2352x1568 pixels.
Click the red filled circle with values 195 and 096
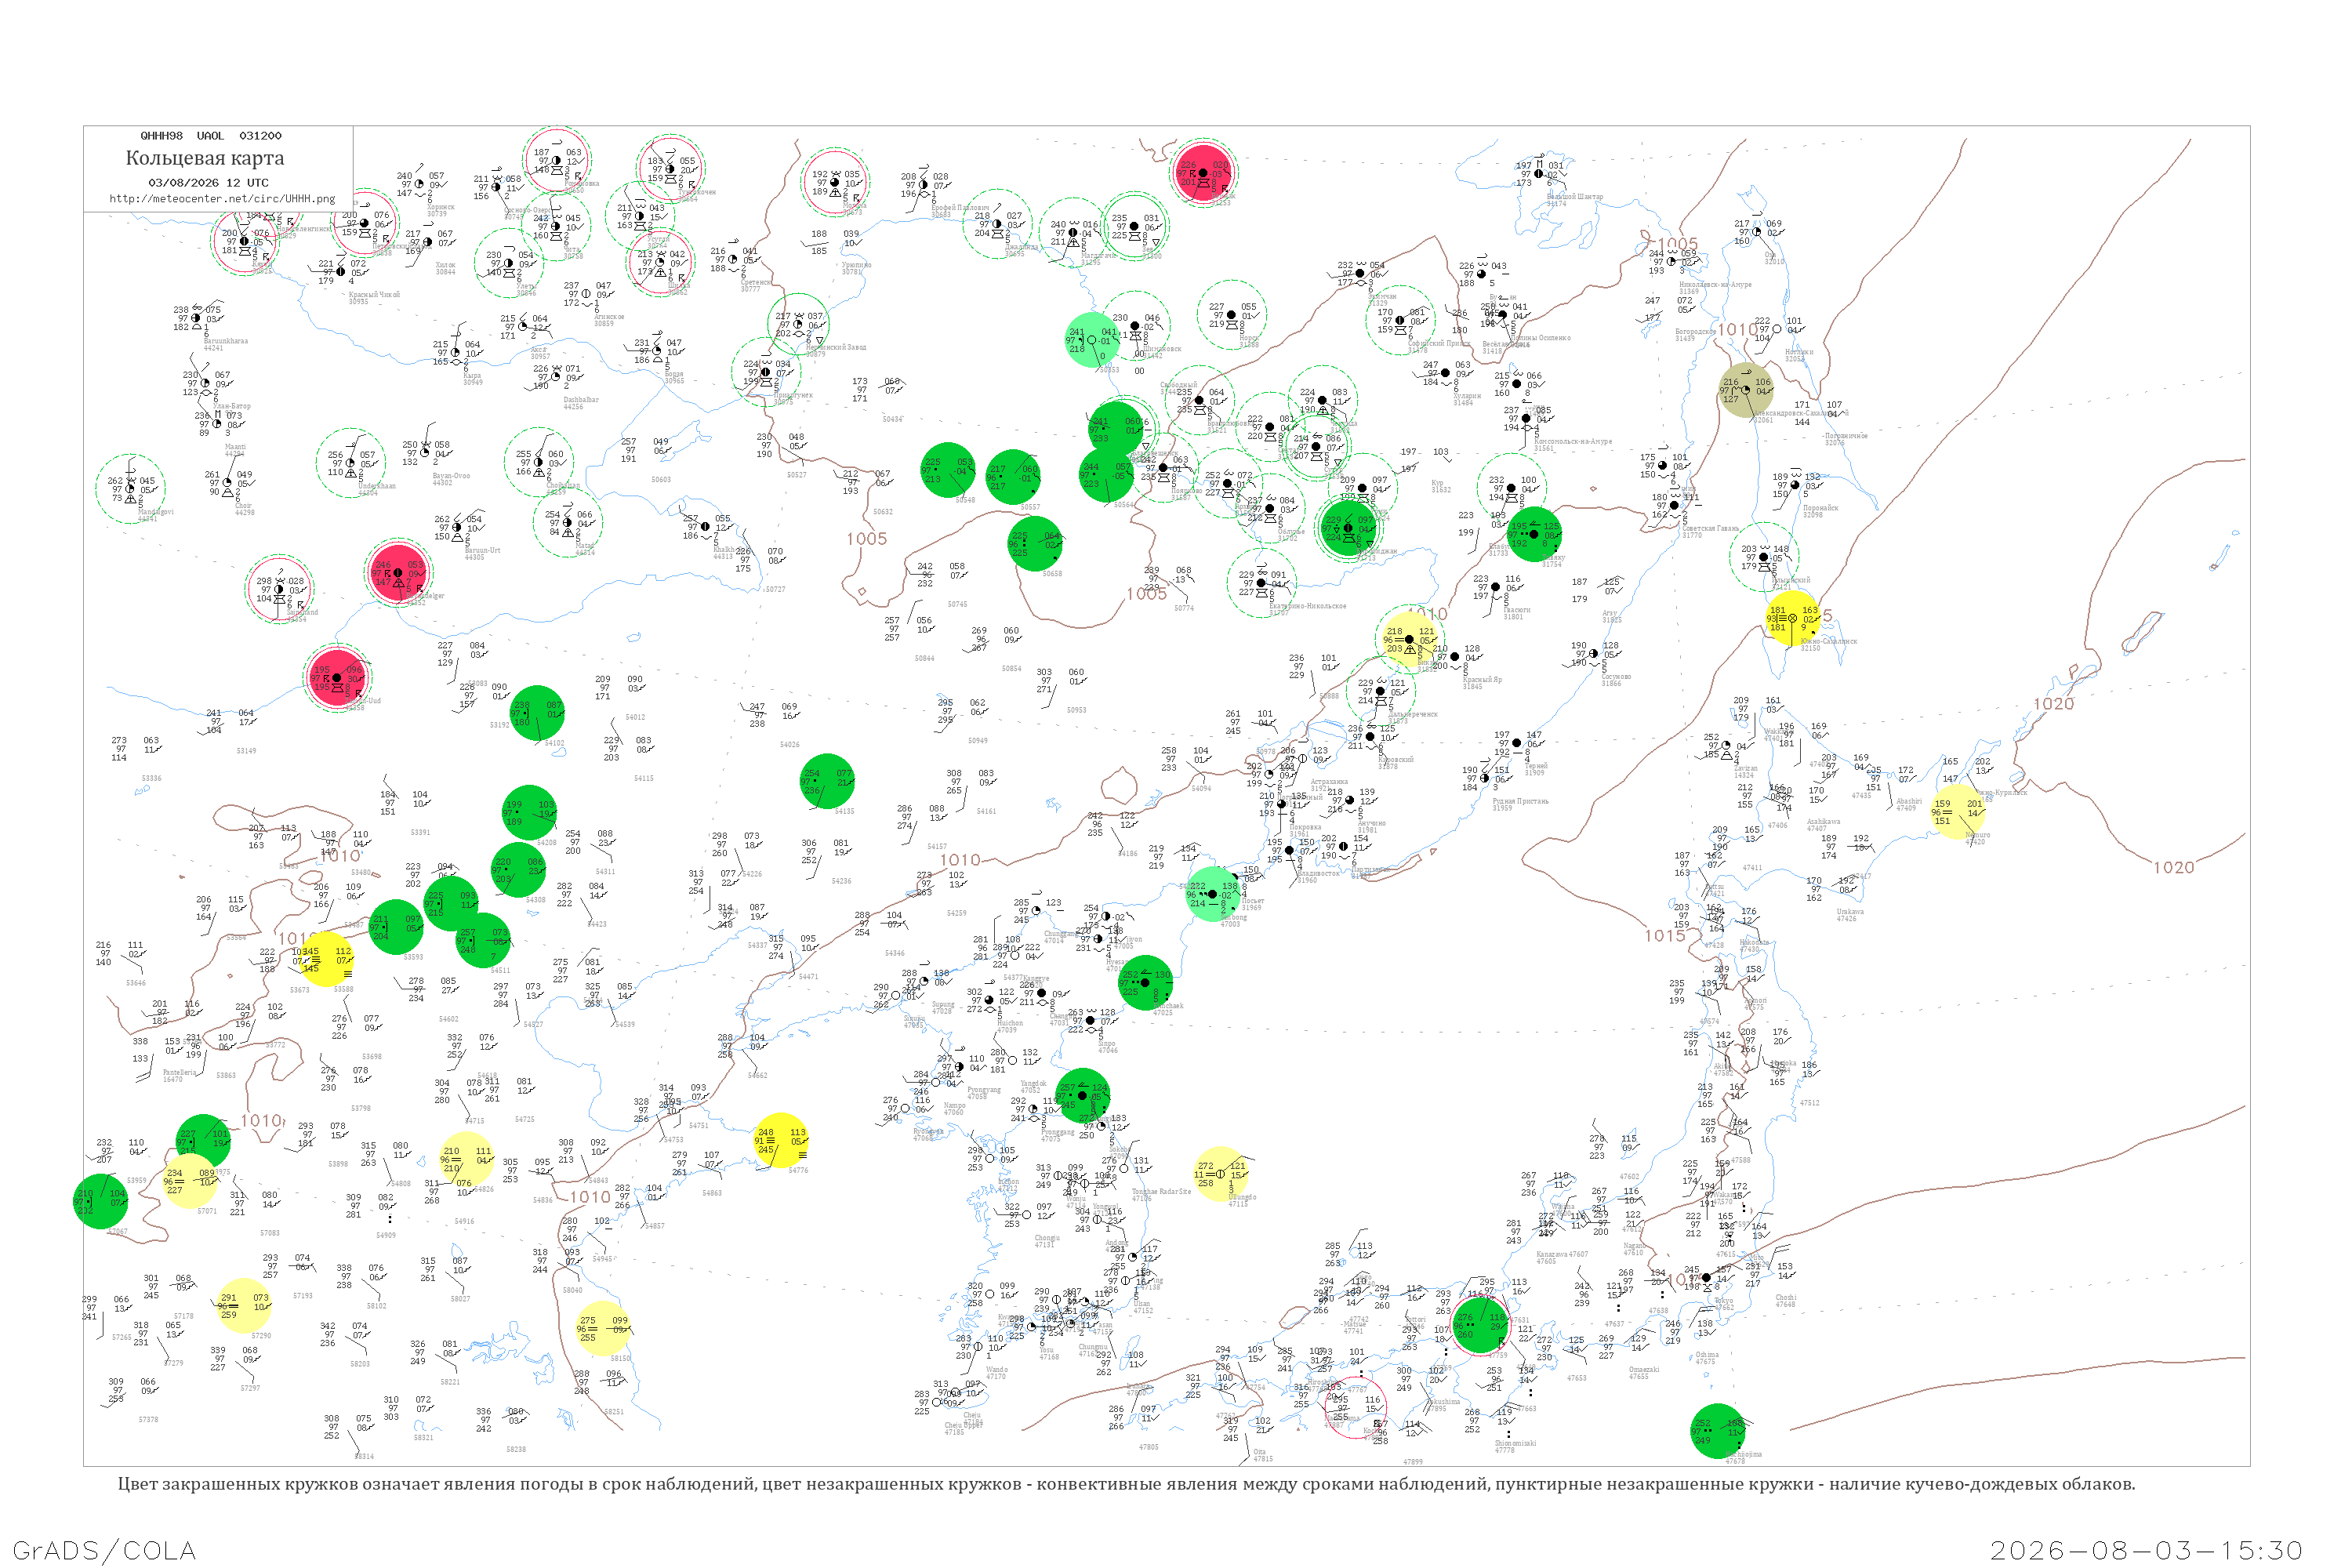click(337, 678)
